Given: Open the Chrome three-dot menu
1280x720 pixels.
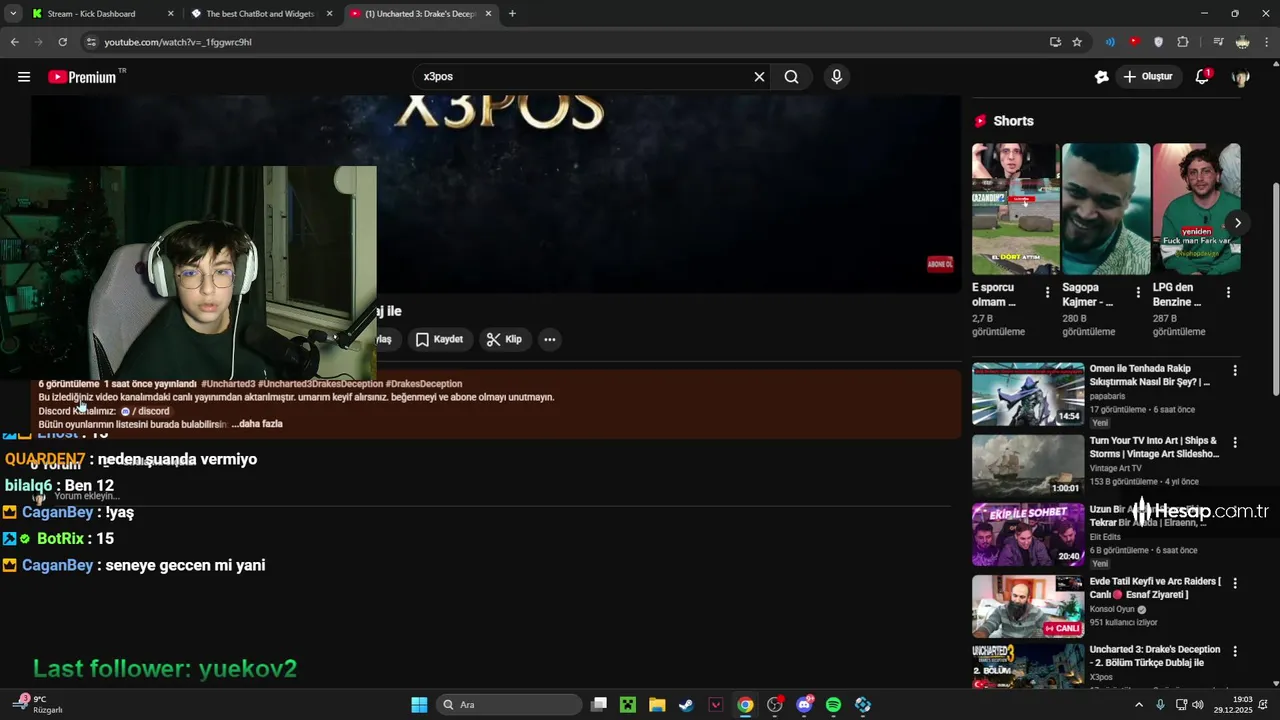Looking at the screenshot, I should (1266, 42).
